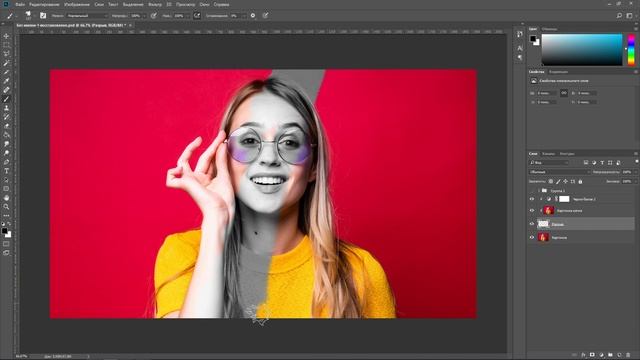Select the Hand tool
This screenshot has width=640, height=360.
(x=6, y=198)
